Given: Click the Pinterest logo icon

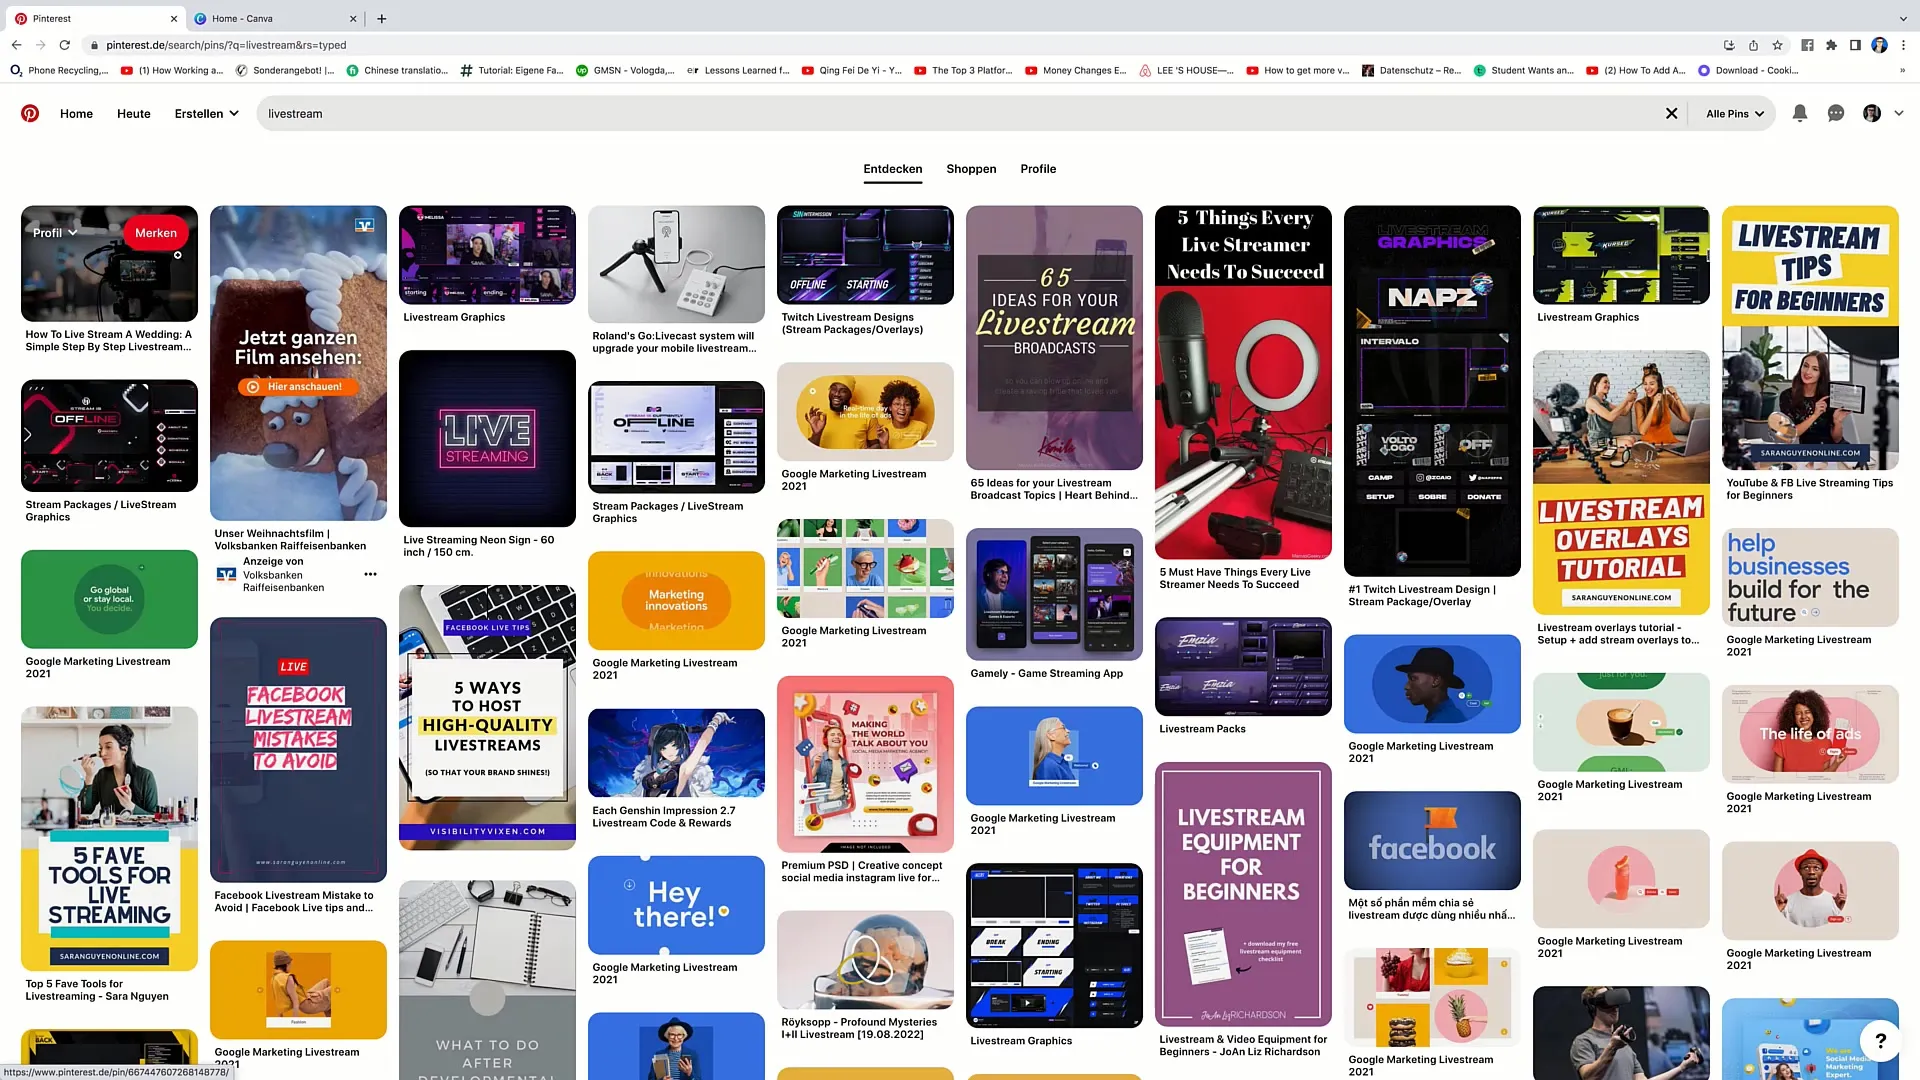Looking at the screenshot, I should [x=30, y=113].
